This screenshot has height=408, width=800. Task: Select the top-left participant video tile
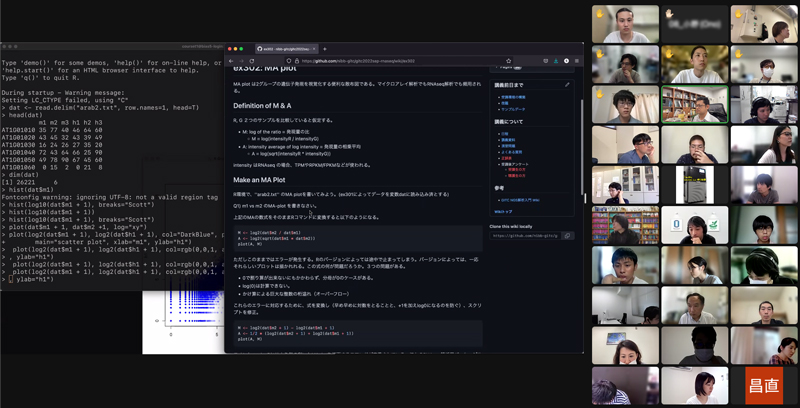(x=624, y=24)
